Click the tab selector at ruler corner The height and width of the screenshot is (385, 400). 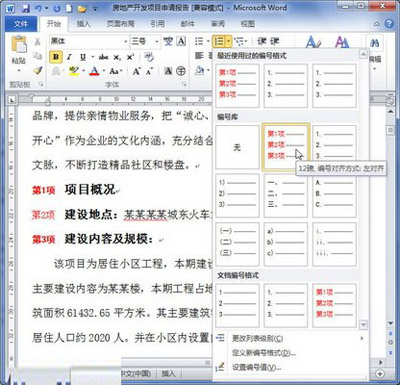pyautogui.click(x=12, y=99)
